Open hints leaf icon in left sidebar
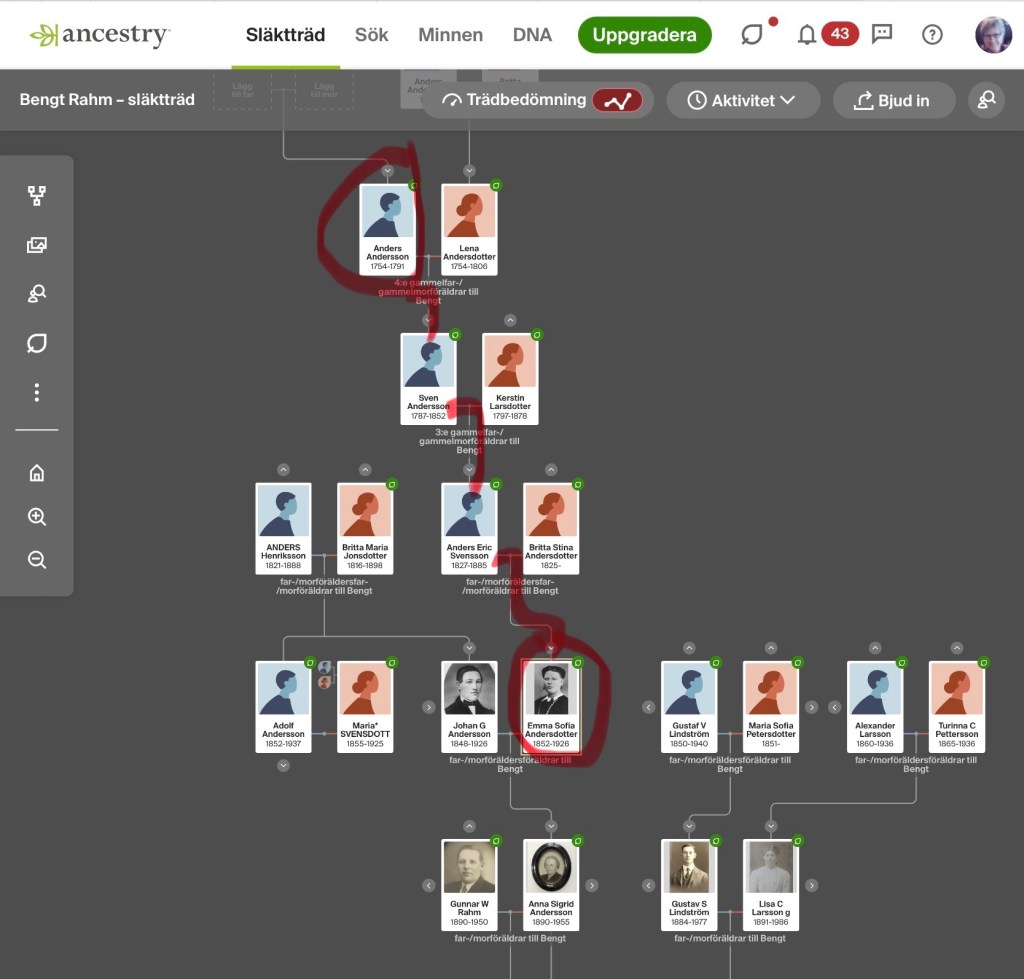Viewport: 1024px width, 979px height. 37,343
